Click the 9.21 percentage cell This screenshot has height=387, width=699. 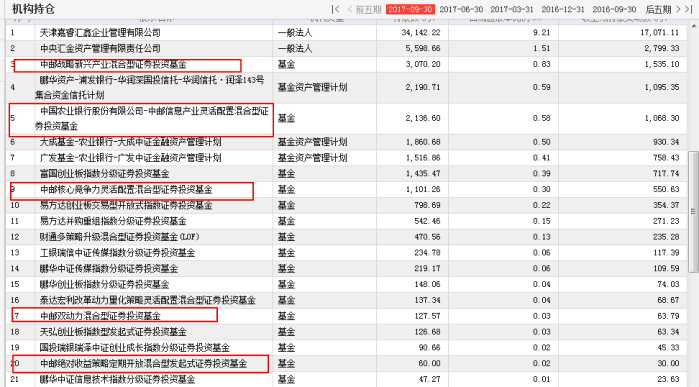541,33
